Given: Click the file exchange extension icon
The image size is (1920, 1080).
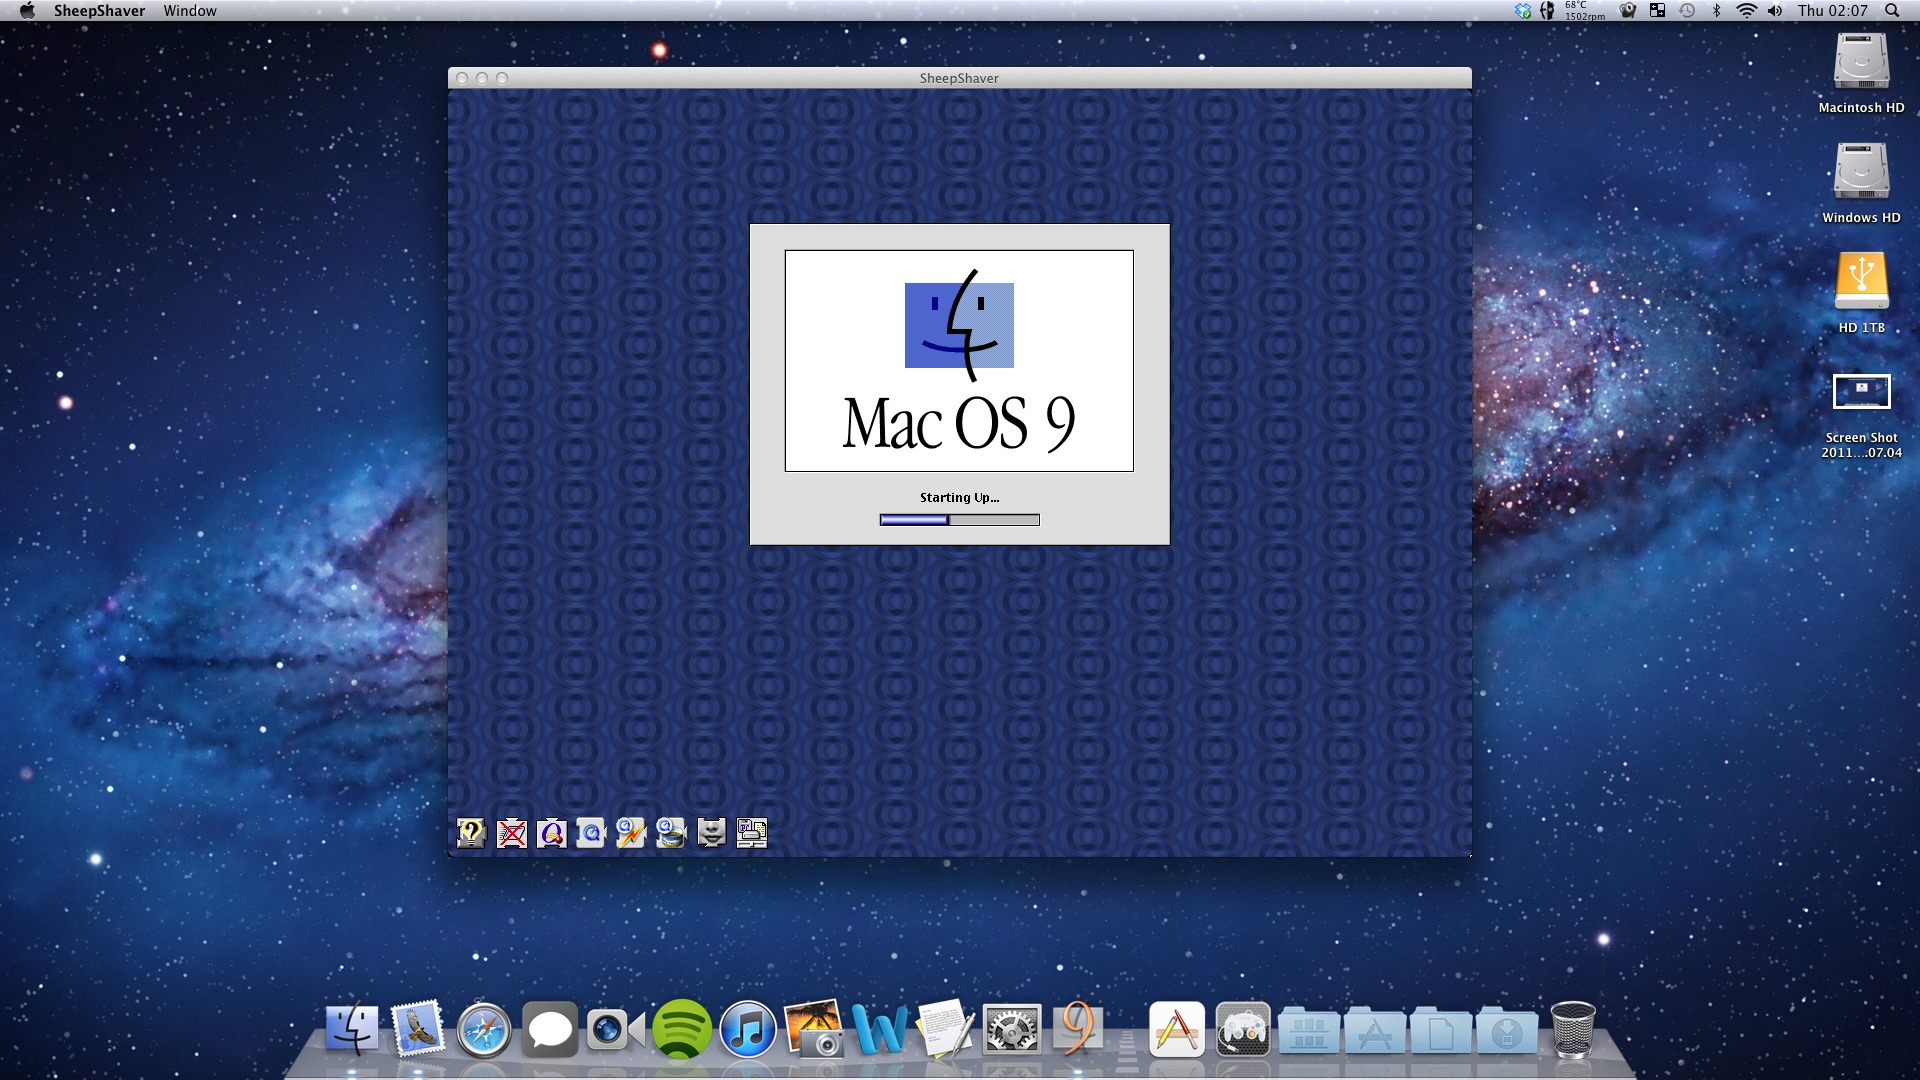Looking at the screenshot, I should coord(751,832).
